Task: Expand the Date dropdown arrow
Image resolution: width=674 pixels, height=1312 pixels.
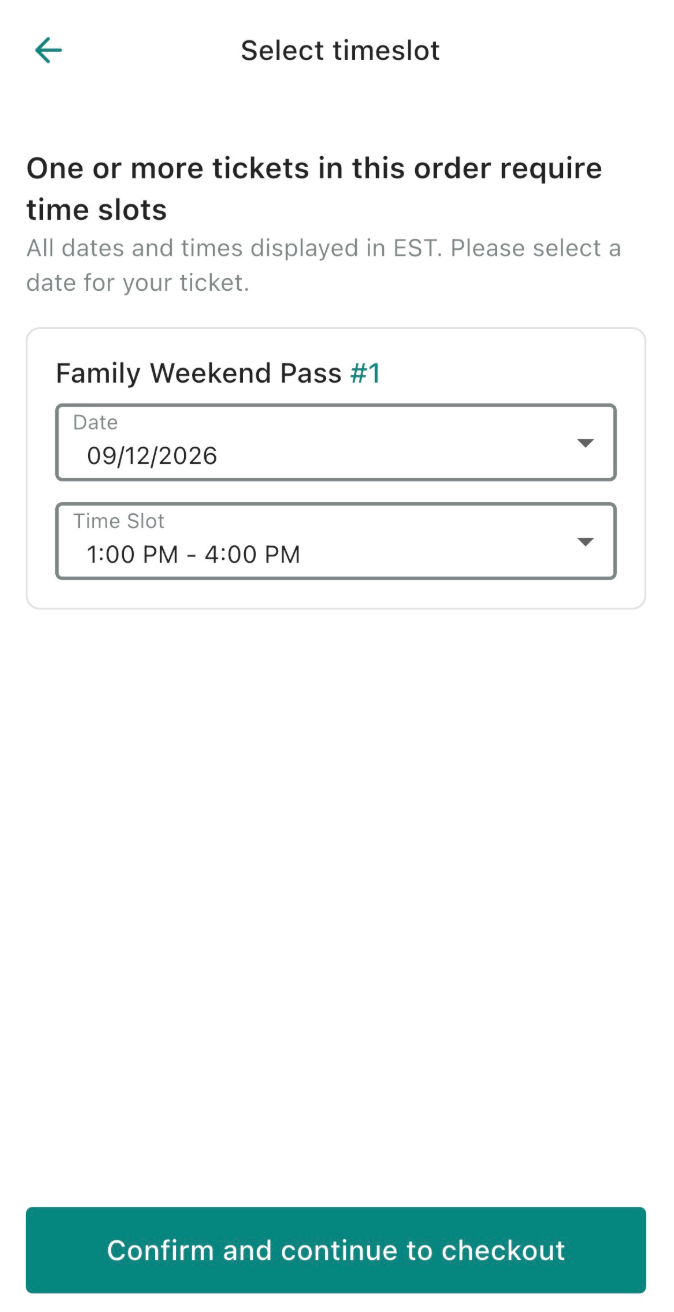Action: point(586,443)
